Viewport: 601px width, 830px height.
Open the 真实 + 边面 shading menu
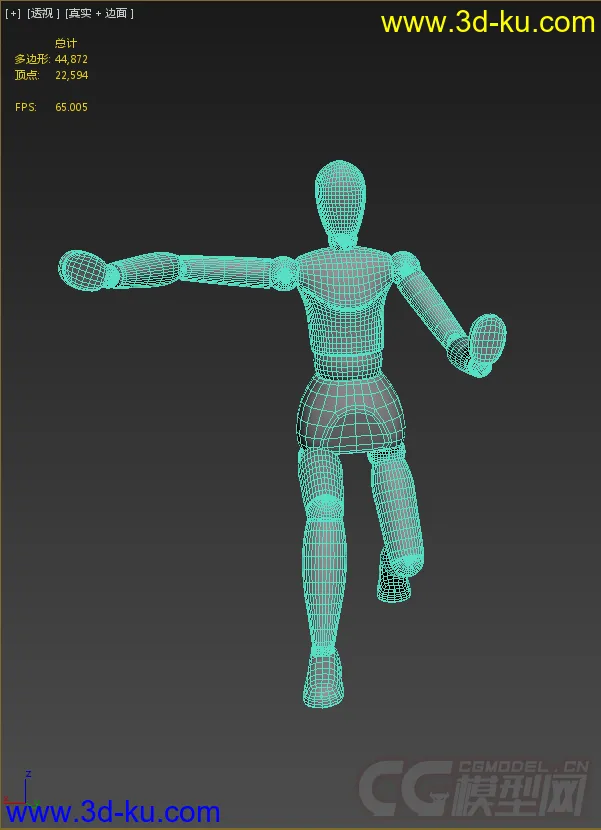[100, 13]
